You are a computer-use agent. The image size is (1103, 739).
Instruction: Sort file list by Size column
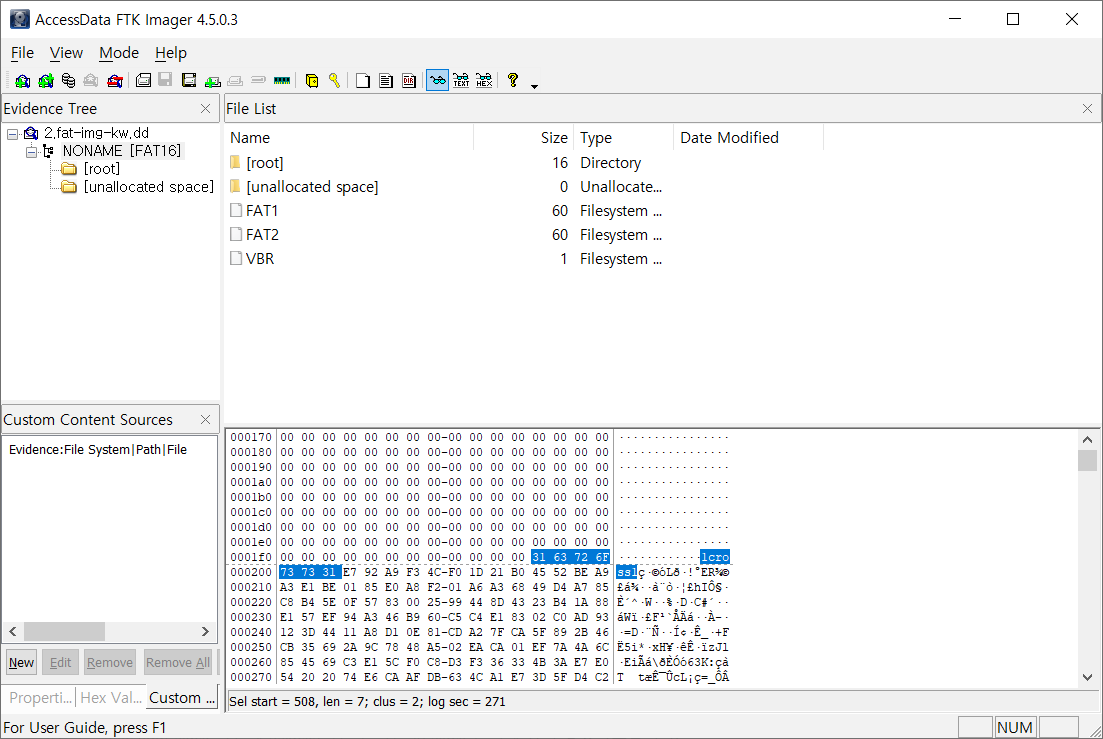click(x=524, y=138)
